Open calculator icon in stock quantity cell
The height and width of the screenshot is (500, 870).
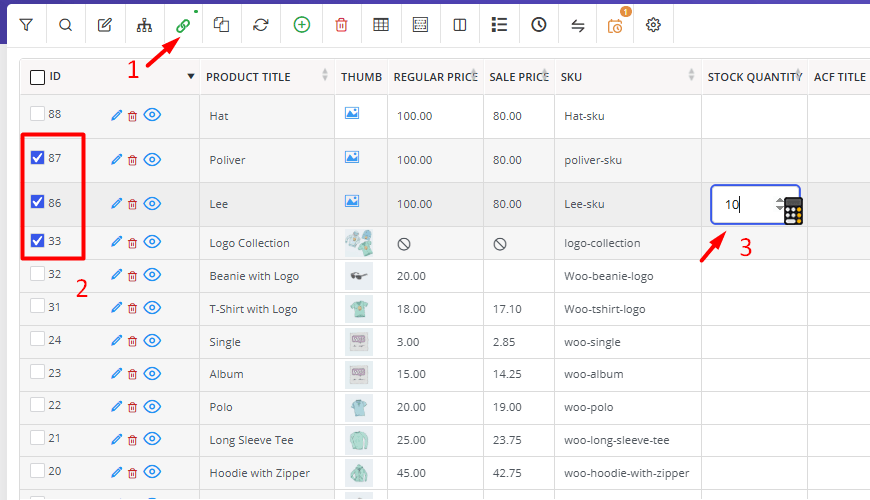coord(793,211)
